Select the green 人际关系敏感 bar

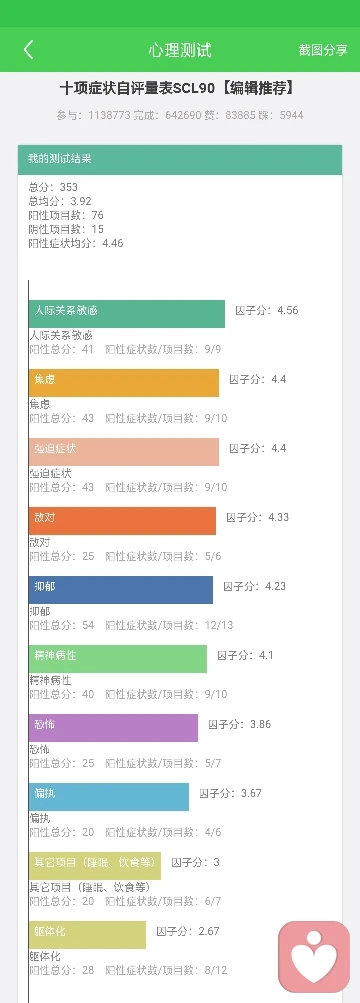(127, 313)
